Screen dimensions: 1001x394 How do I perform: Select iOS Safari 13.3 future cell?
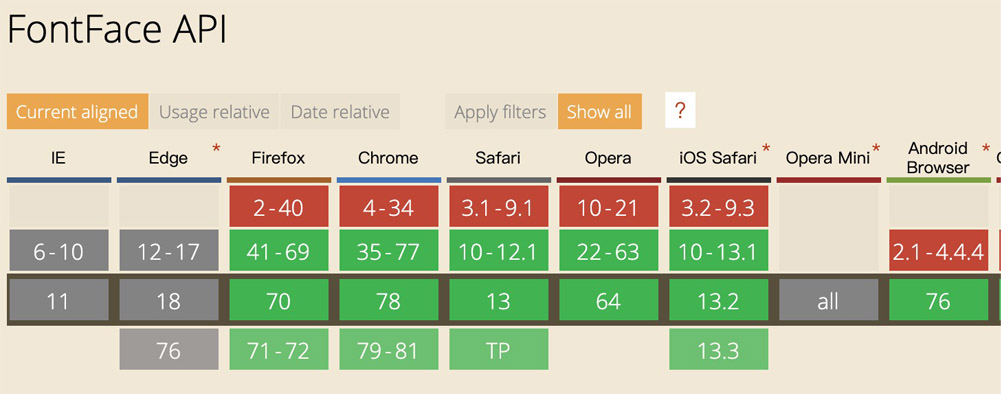coord(718,349)
